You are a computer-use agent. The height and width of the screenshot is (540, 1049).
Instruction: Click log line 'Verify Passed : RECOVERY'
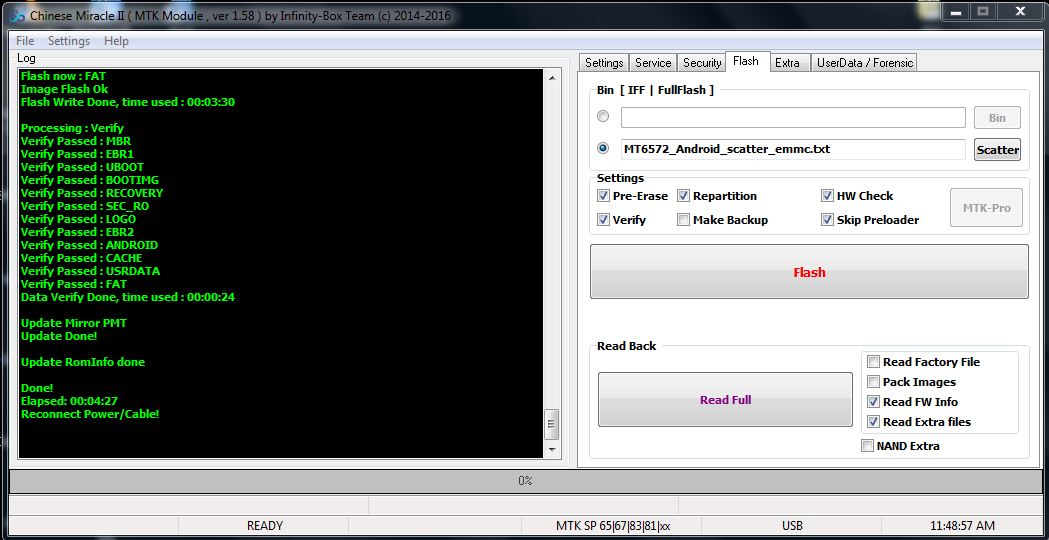tap(92, 193)
